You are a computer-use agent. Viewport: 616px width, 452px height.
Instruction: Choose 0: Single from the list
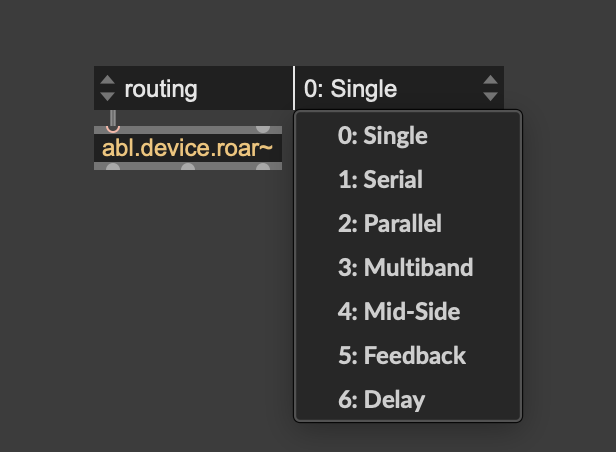tap(382, 136)
